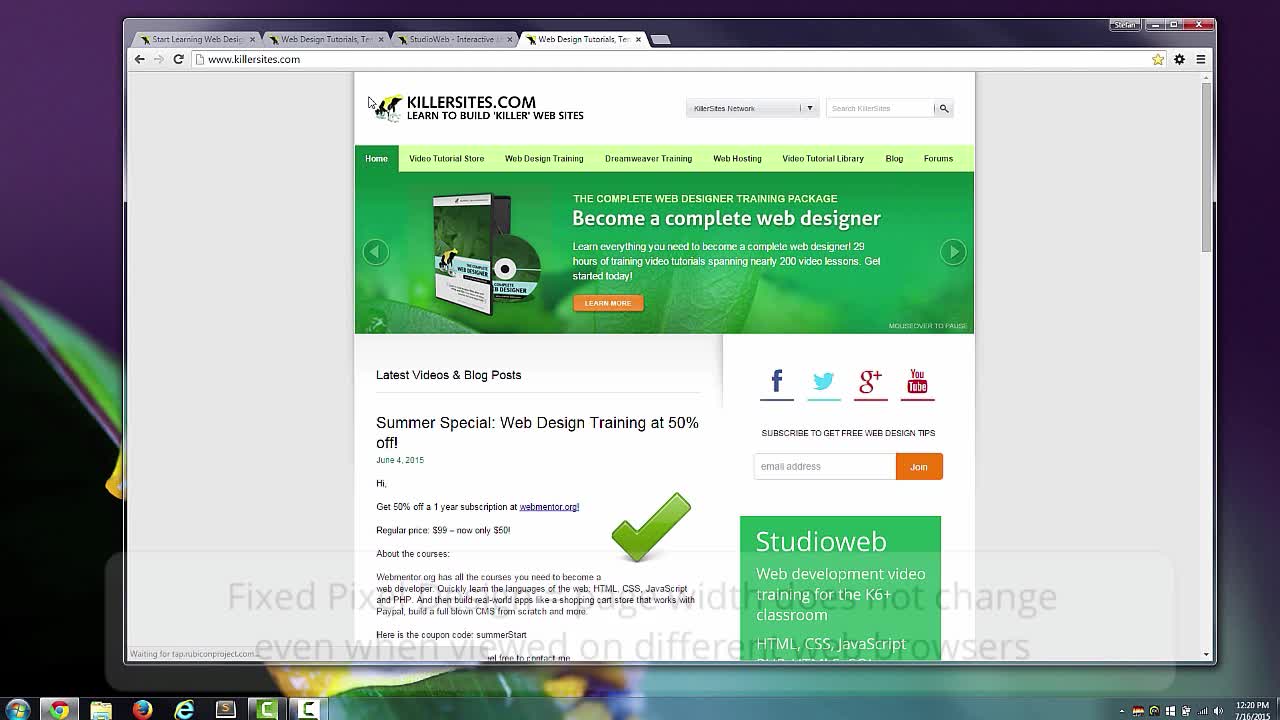Reload the page with the refresh icon
1280x720 pixels.
(x=178, y=59)
